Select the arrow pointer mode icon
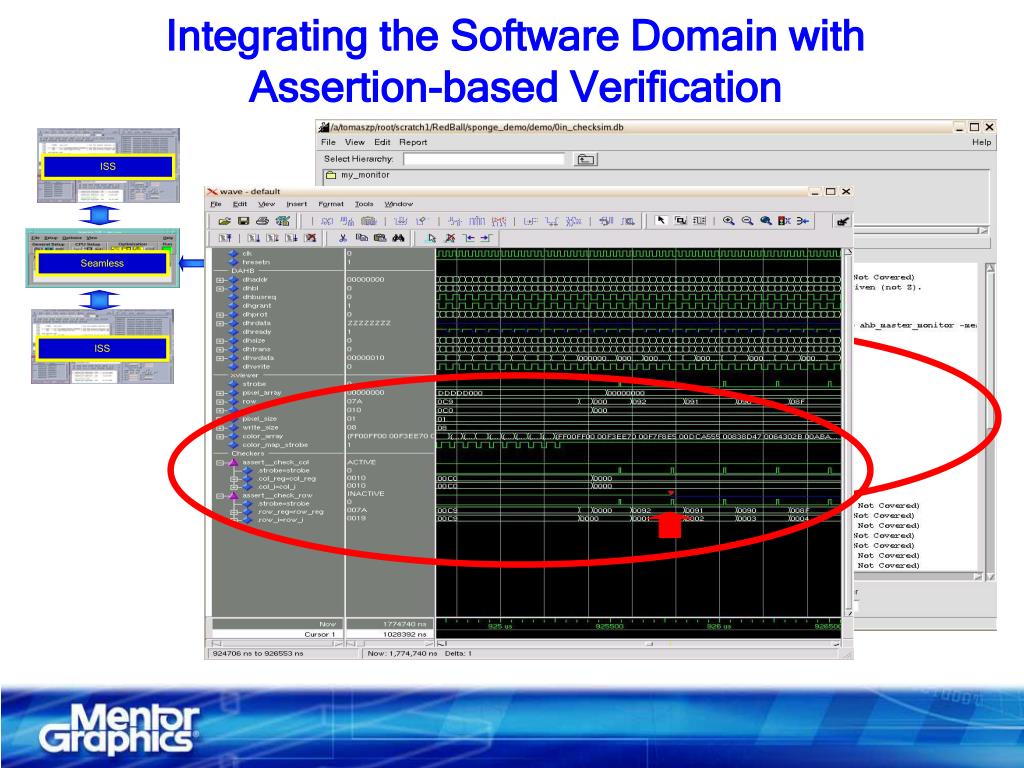Image resolution: width=1024 pixels, height=768 pixels. click(660, 221)
